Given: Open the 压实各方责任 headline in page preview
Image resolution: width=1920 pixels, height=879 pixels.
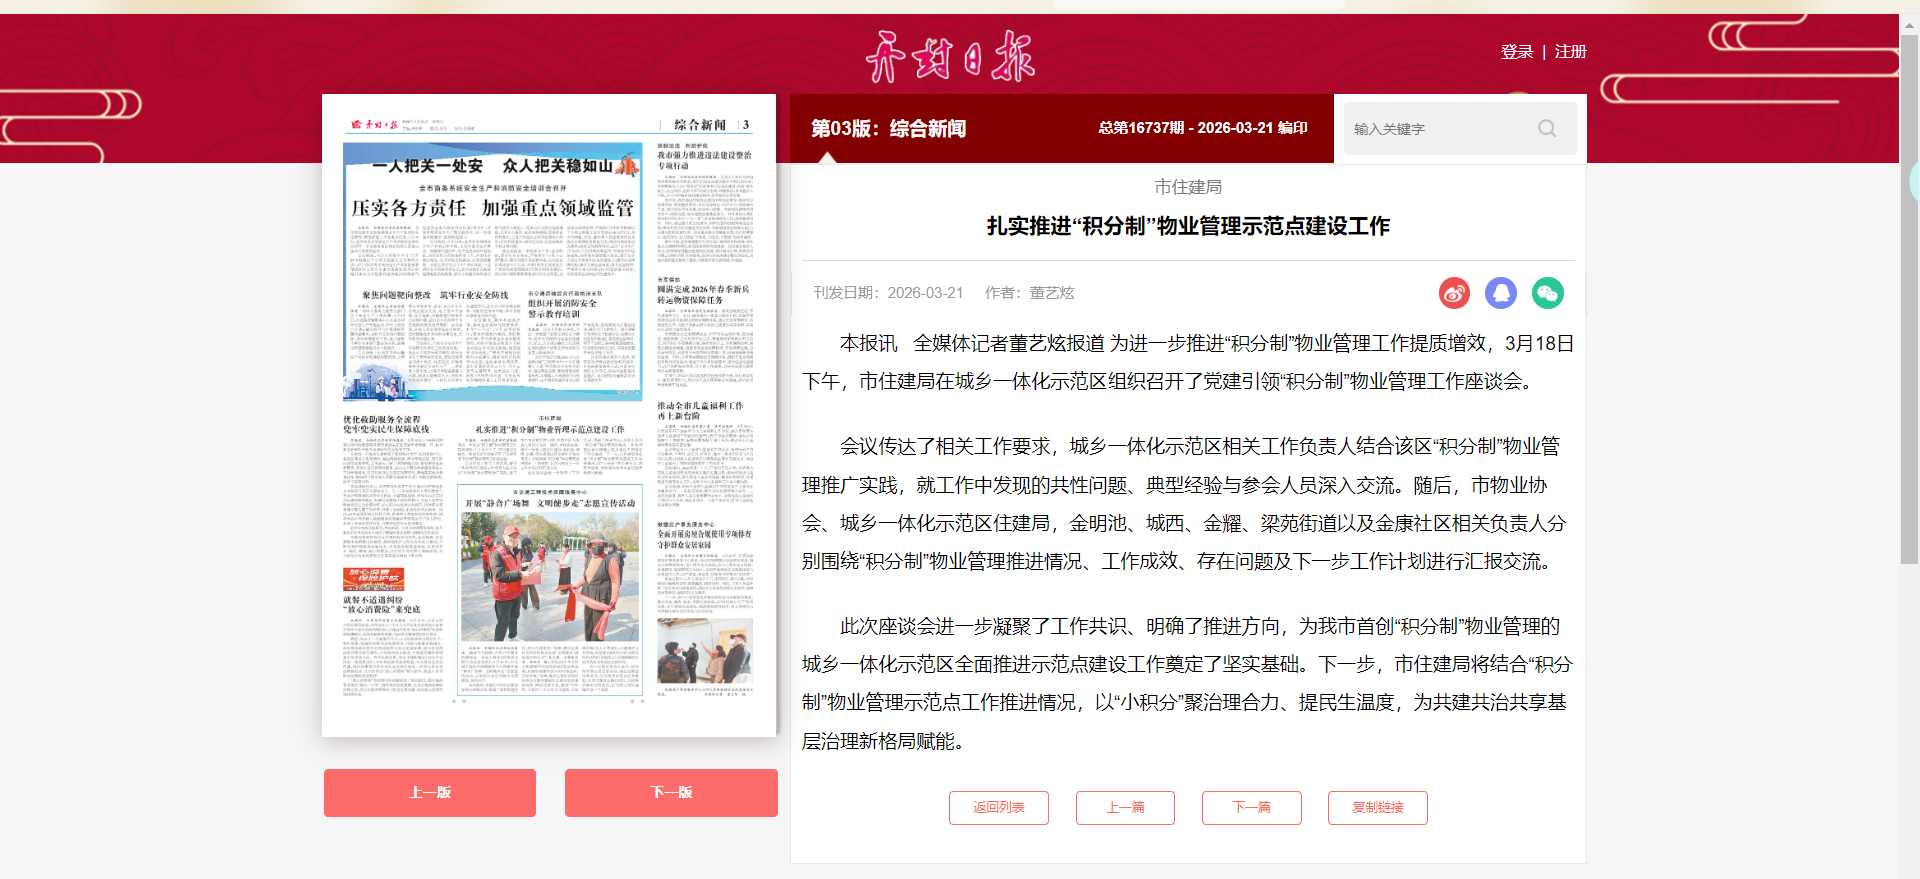Looking at the screenshot, I should coord(492,208).
